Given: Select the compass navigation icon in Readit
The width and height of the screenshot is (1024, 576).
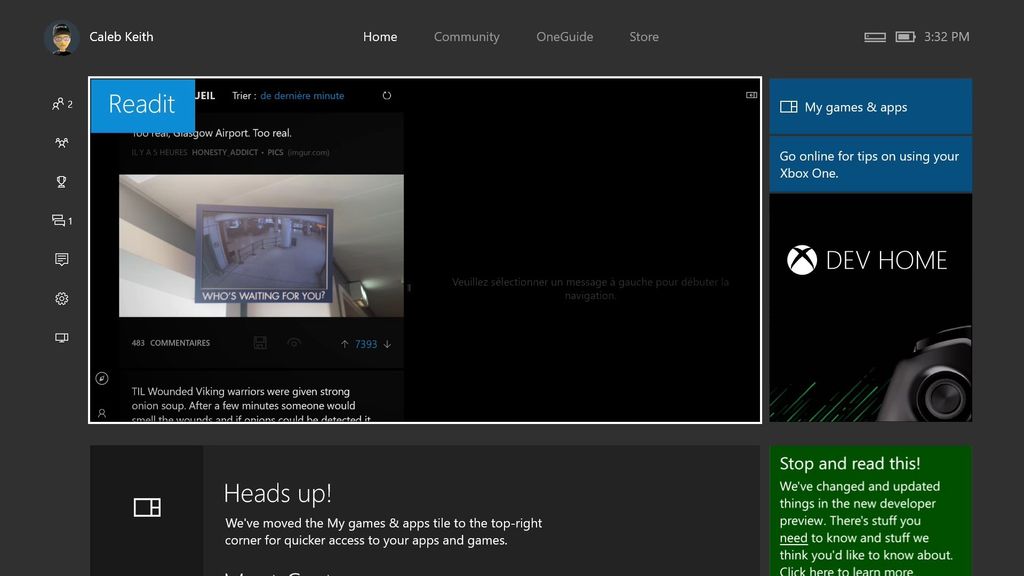Looking at the screenshot, I should coord(102,378).
